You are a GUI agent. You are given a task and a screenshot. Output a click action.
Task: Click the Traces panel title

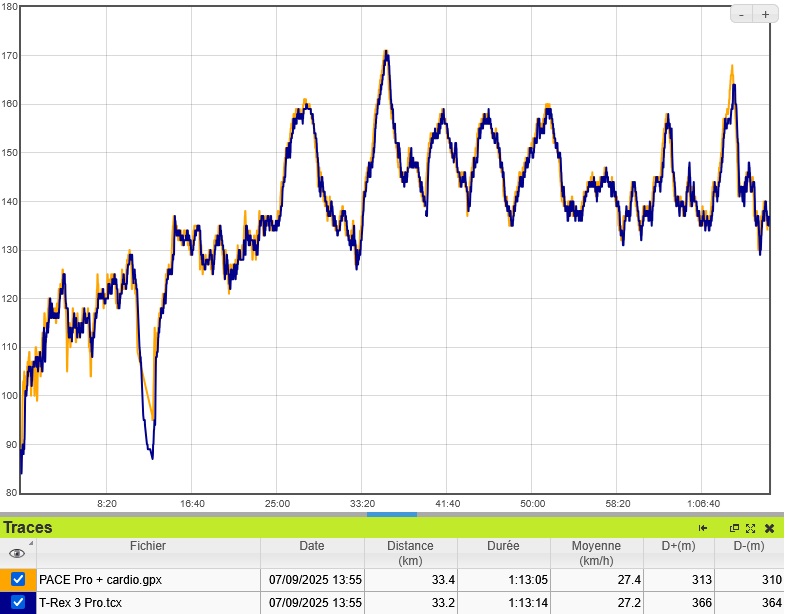pos(28,528)
